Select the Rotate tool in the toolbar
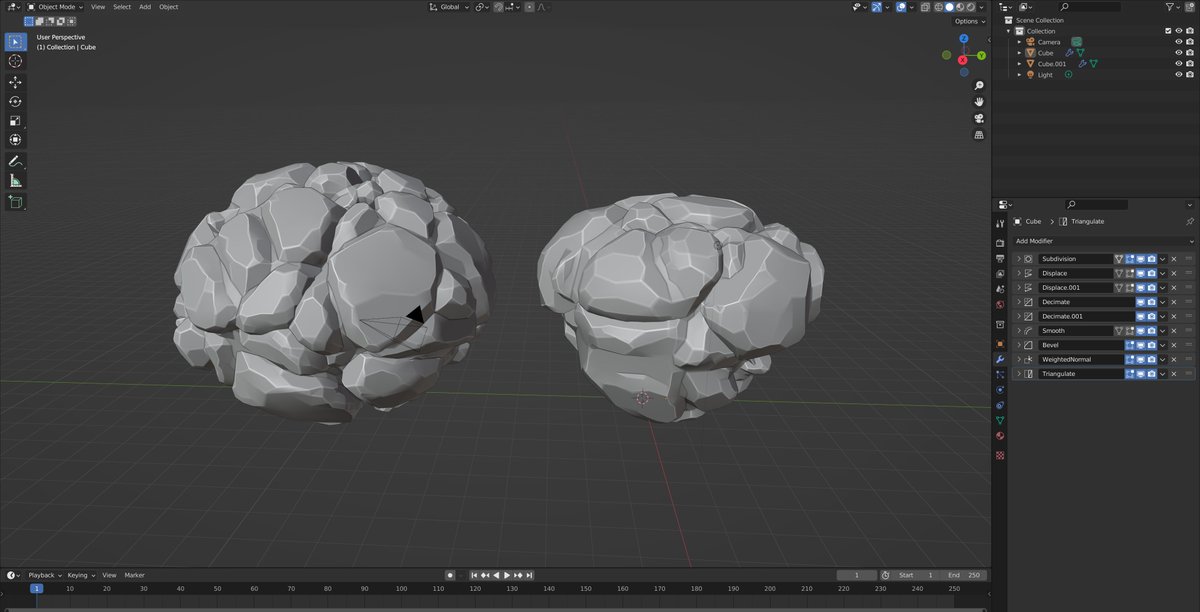 (15, 101)
